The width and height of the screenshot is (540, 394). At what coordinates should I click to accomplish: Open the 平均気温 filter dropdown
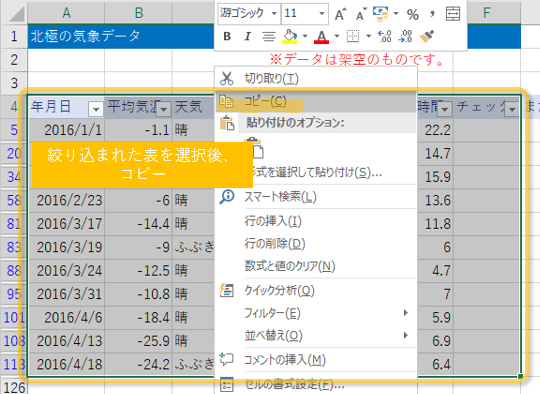tap(164, 109)
